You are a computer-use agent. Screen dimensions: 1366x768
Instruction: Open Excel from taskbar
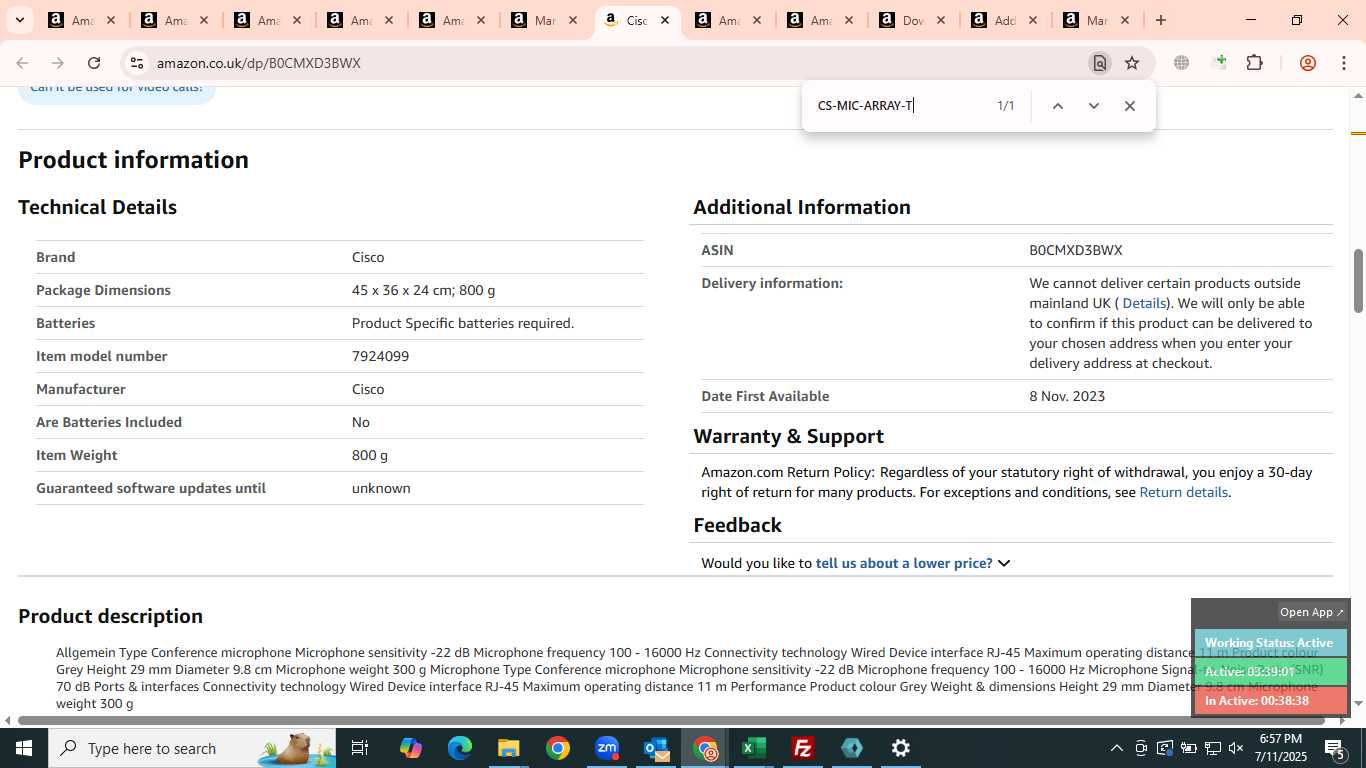coord(754,748)
